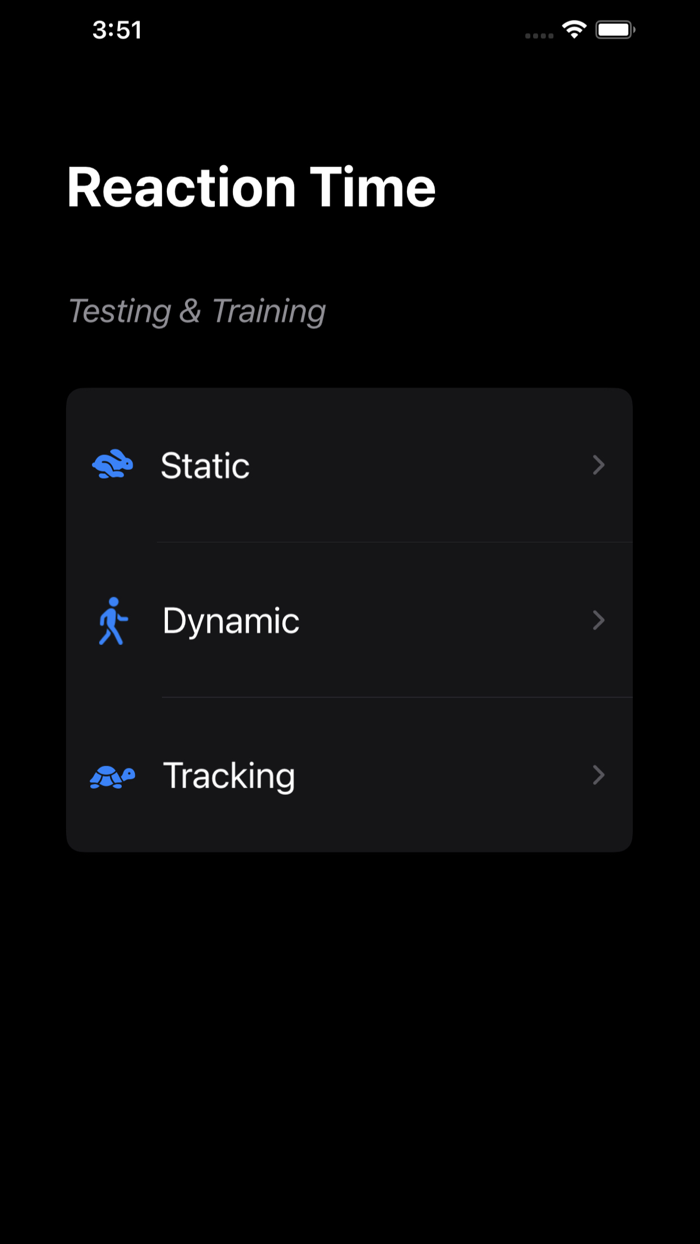The height and width of the screenshot is (1244, 700).
Task: Click the Reaction Time title
Action: click(251, 186)
